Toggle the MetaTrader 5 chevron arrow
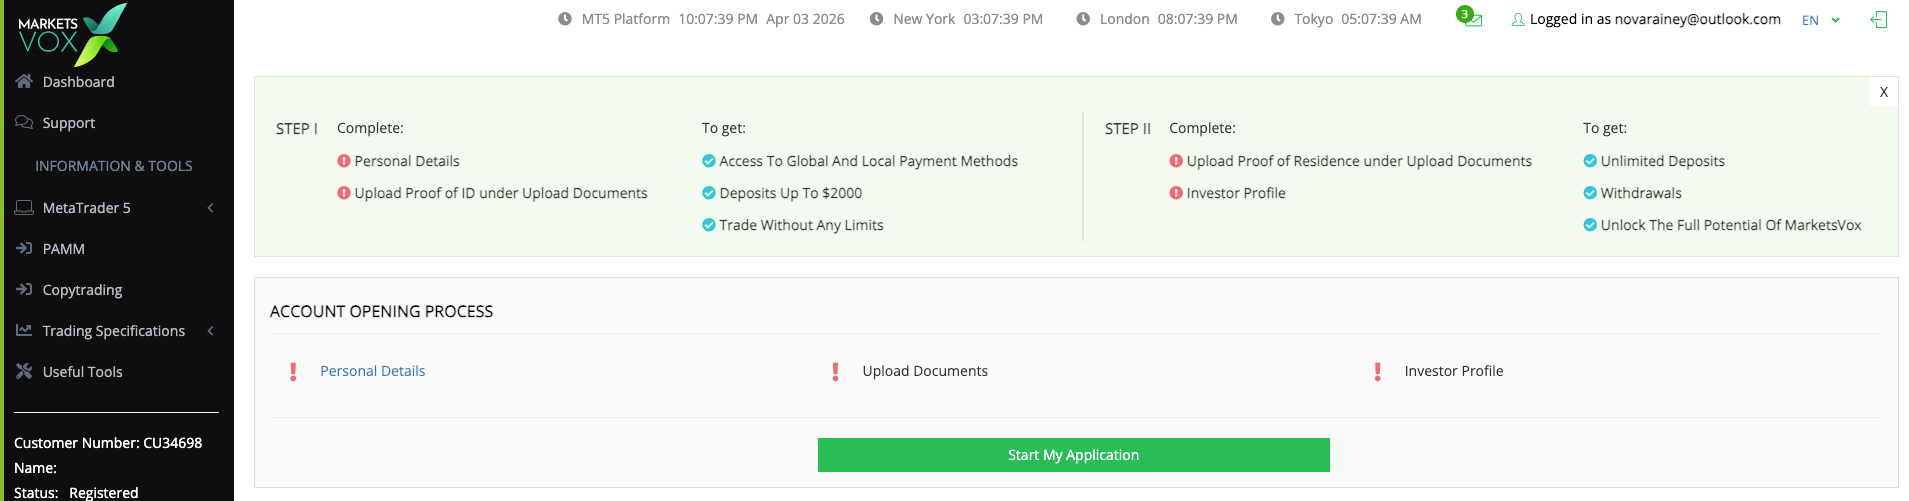Viewport: 1909px width, 501px height. click(x=211, y=208)
